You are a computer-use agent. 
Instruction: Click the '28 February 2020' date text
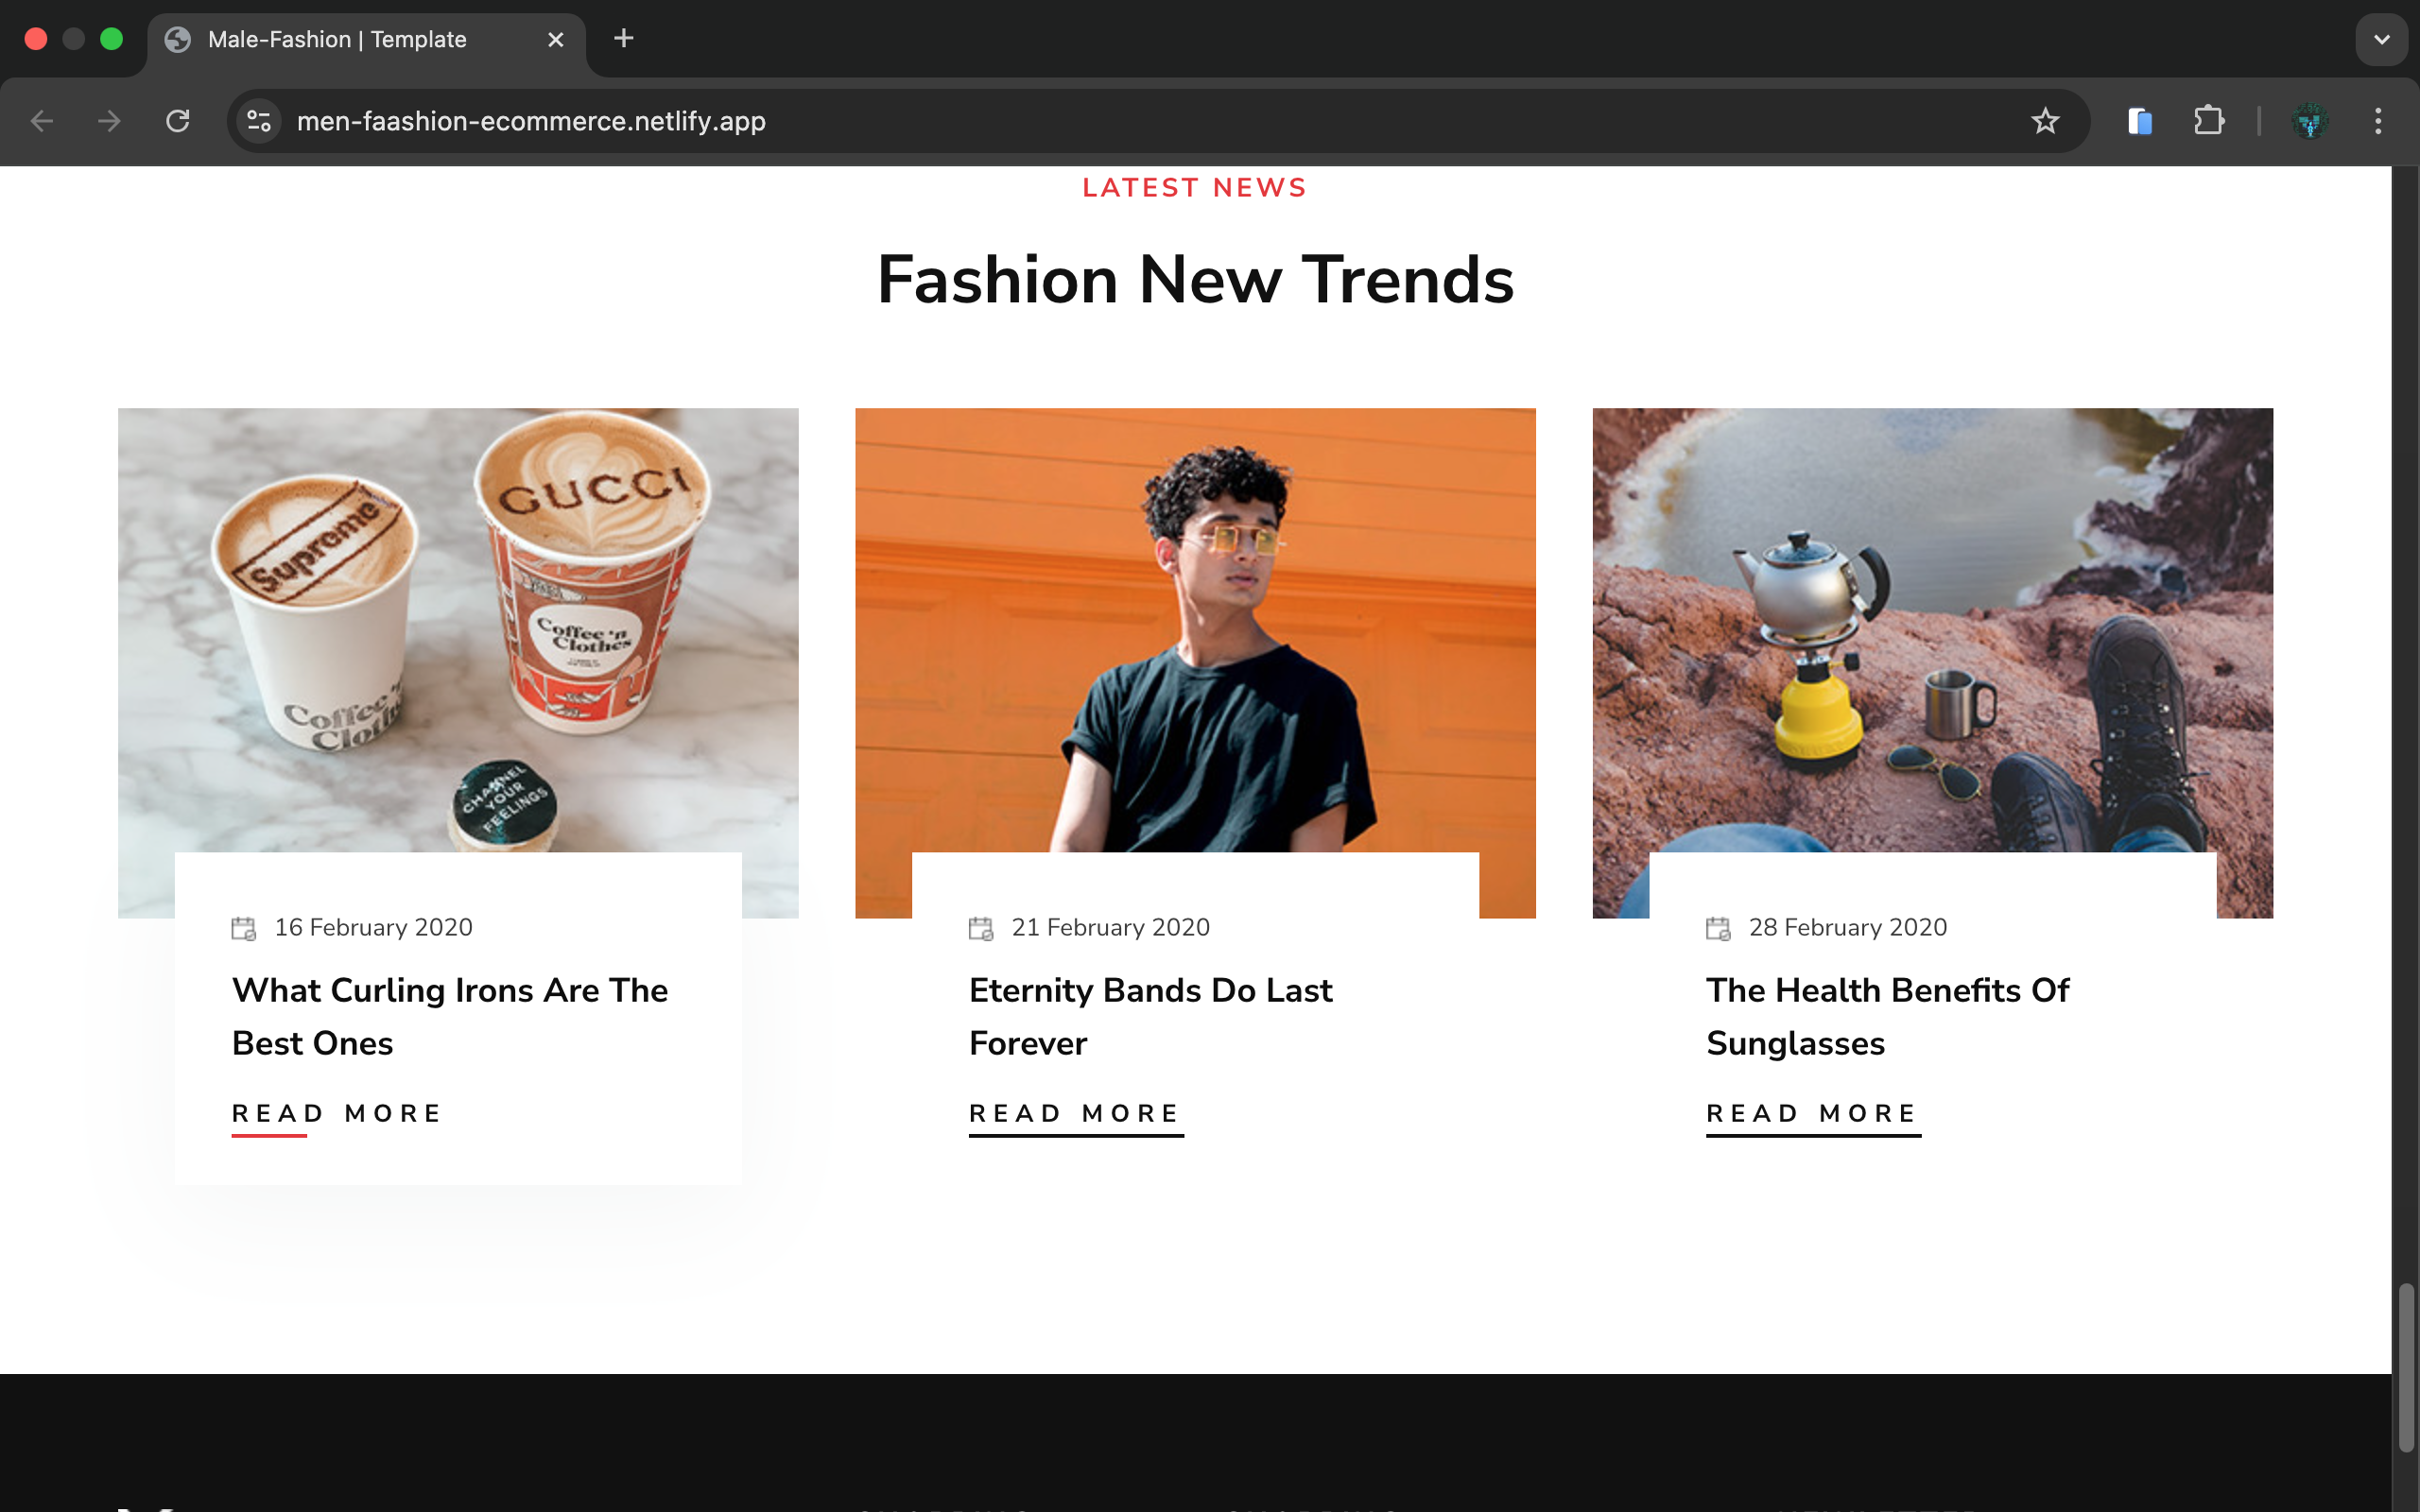(x=1847, y=928)
